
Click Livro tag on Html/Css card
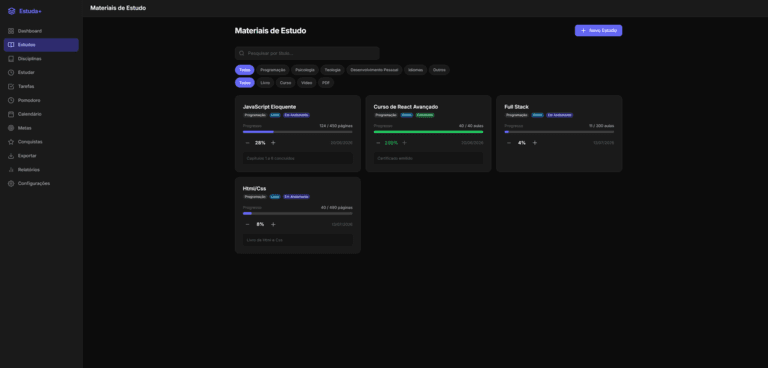pyautogui.click(x=275, y=196)
